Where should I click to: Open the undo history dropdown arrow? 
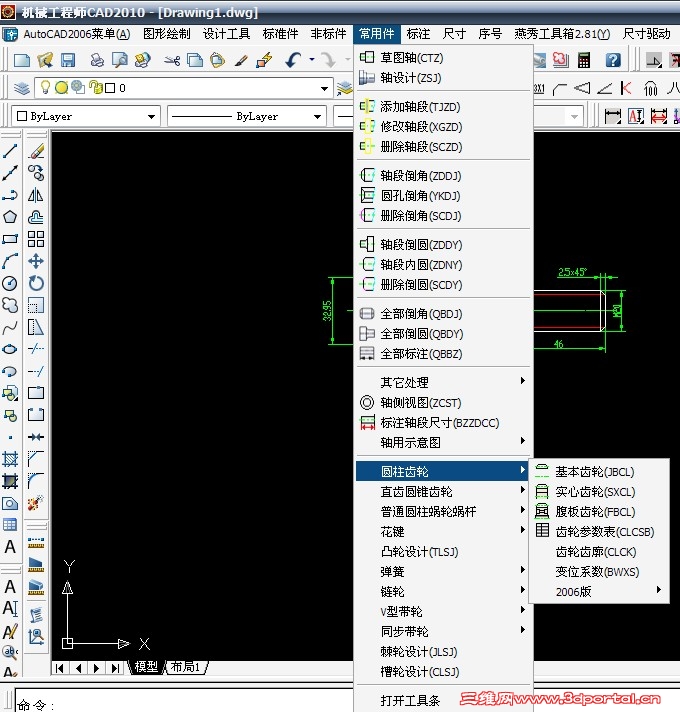click(x=312, y=59)
